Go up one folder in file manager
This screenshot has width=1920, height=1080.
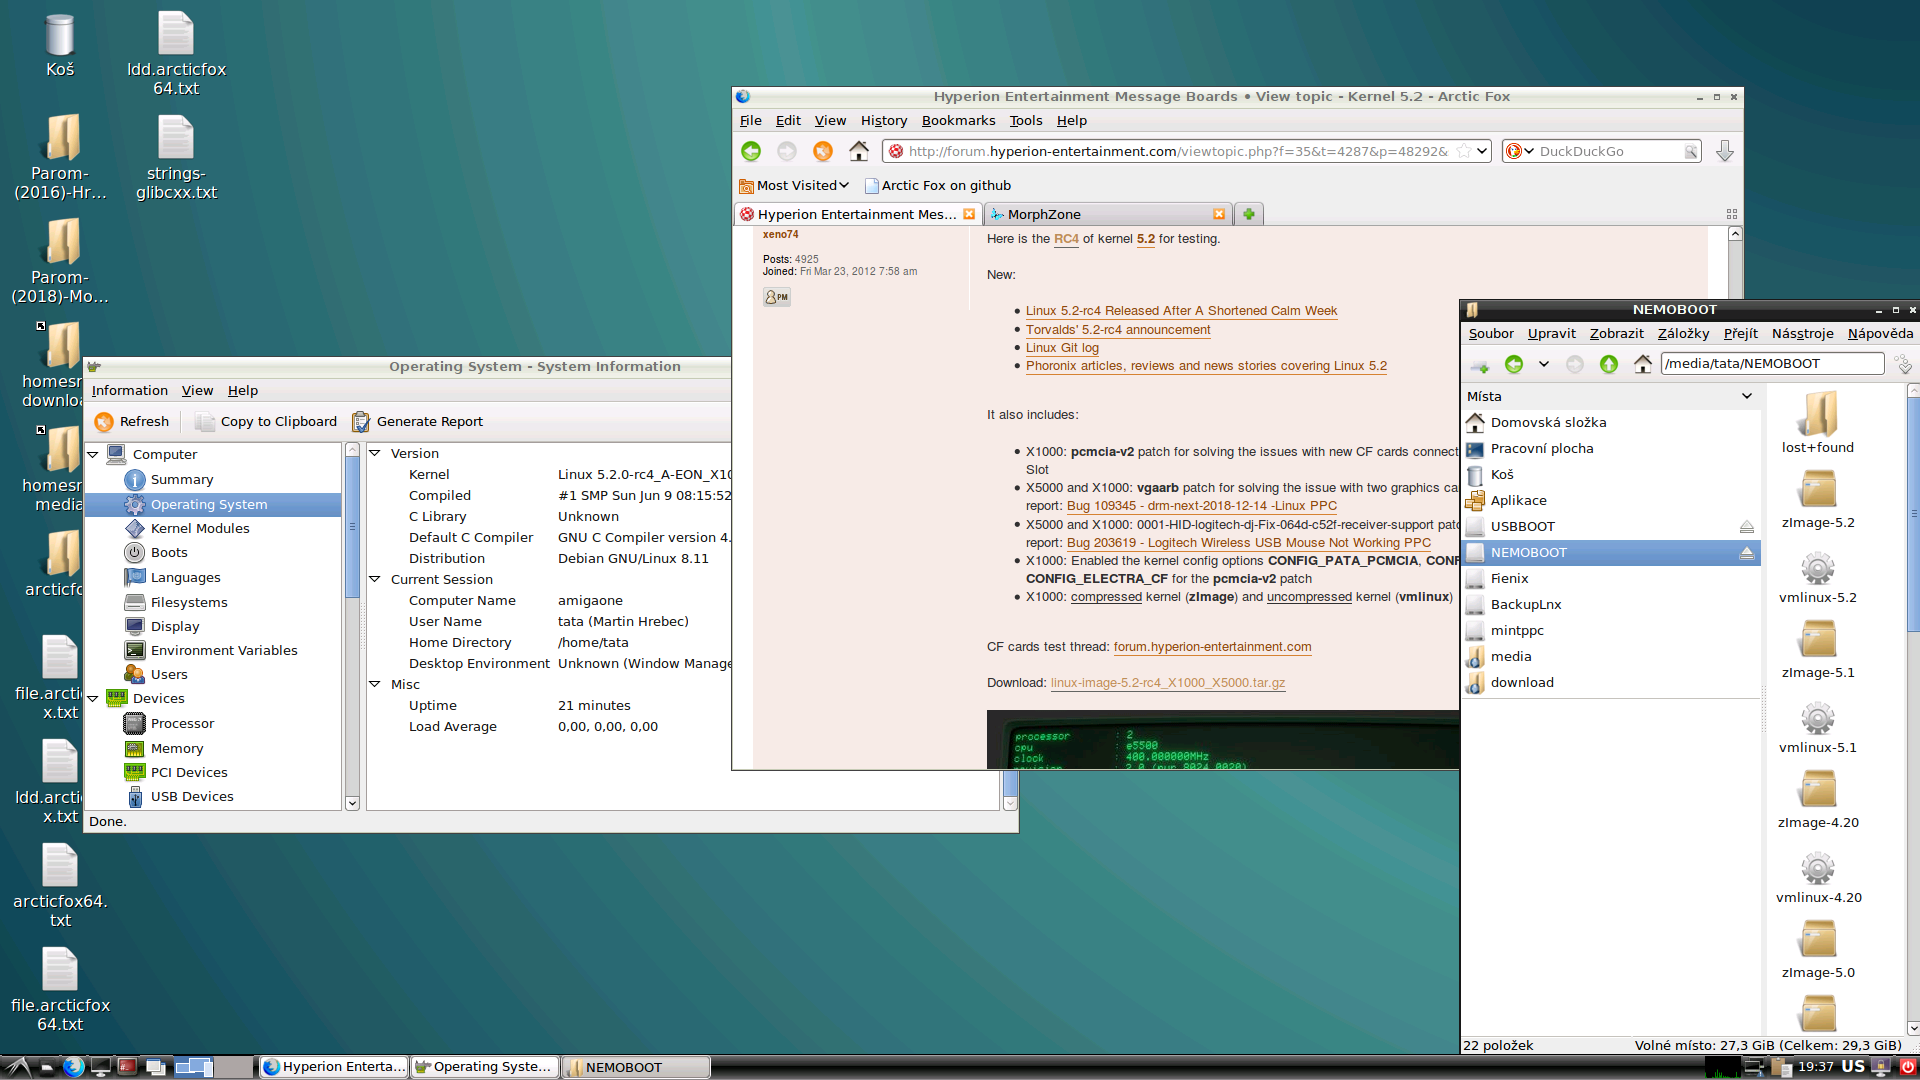[1608, 364]
